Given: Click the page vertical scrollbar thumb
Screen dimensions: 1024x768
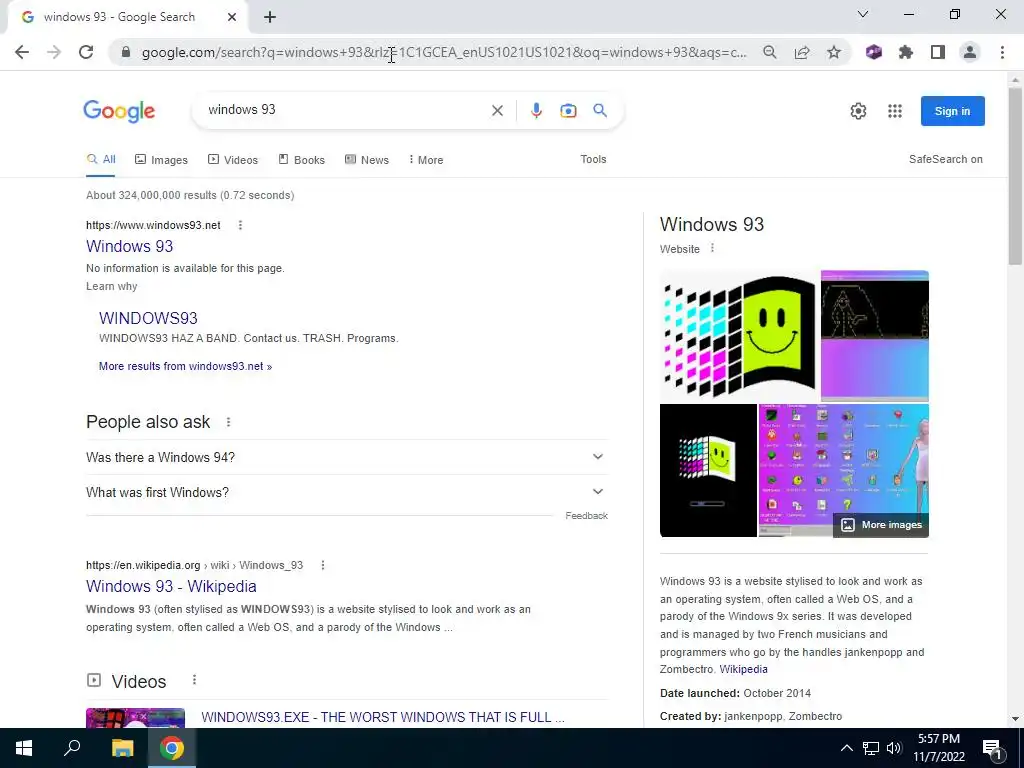Looking at the screenshot, I should pyautogui.click(x=1015, y=175).
